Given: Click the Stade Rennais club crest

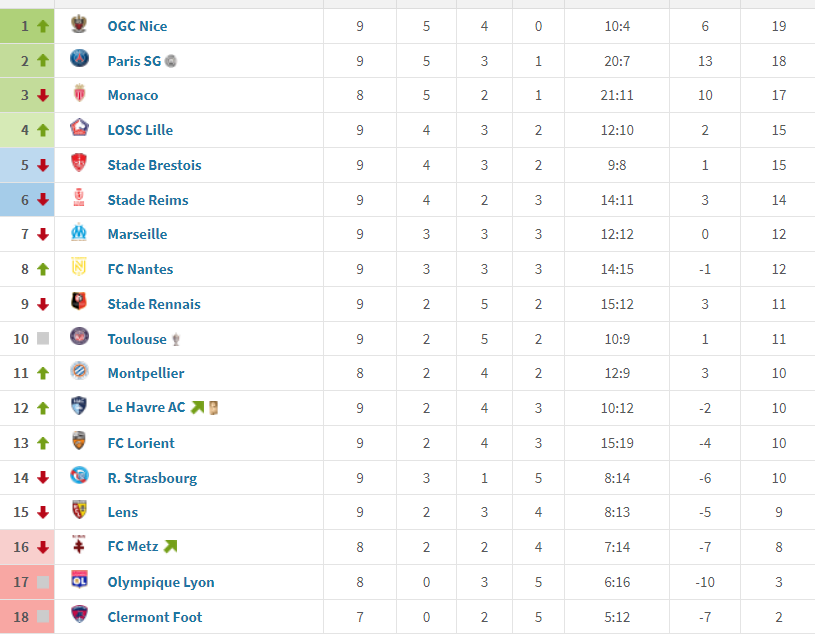Looking at the screenshot, I should point(79,303).
